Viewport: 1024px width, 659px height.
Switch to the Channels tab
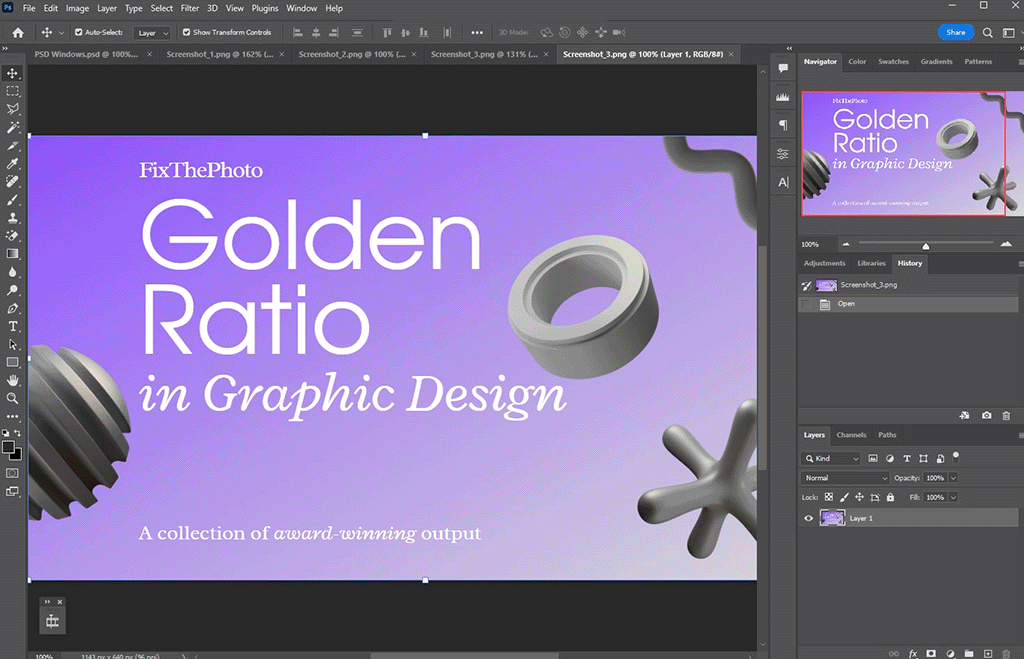click(x=851, y=435)
